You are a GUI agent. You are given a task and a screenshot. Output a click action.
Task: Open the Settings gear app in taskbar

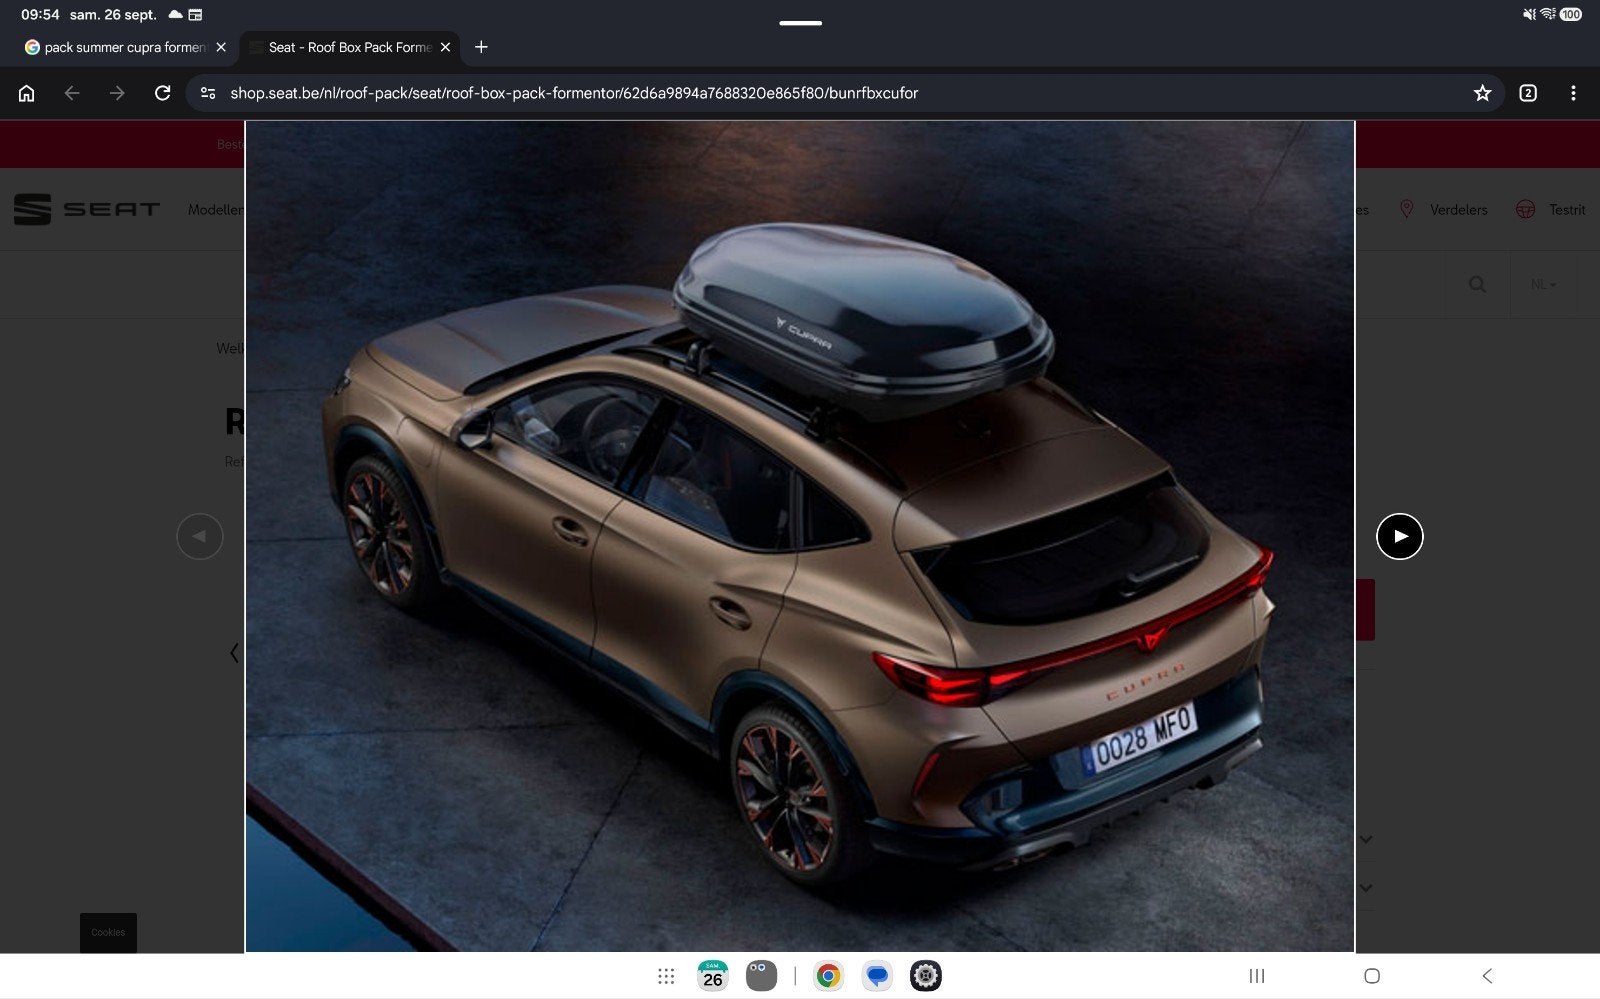[x=926, y=976]
